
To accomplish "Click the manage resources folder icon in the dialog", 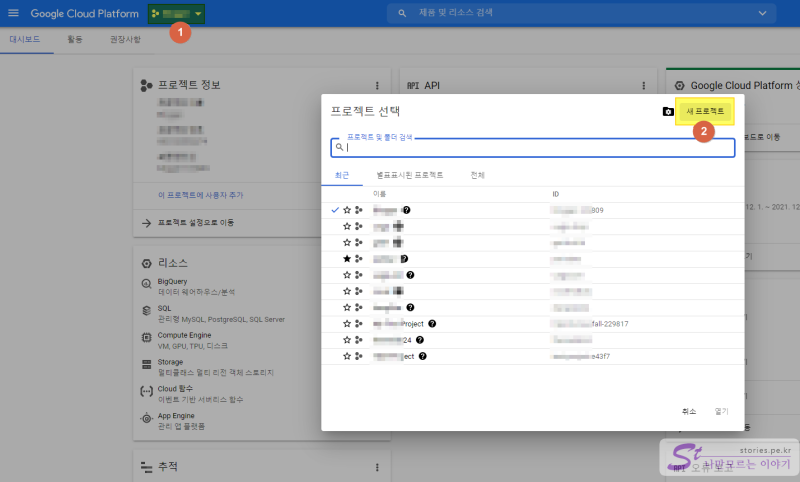I will coord(668,111).
